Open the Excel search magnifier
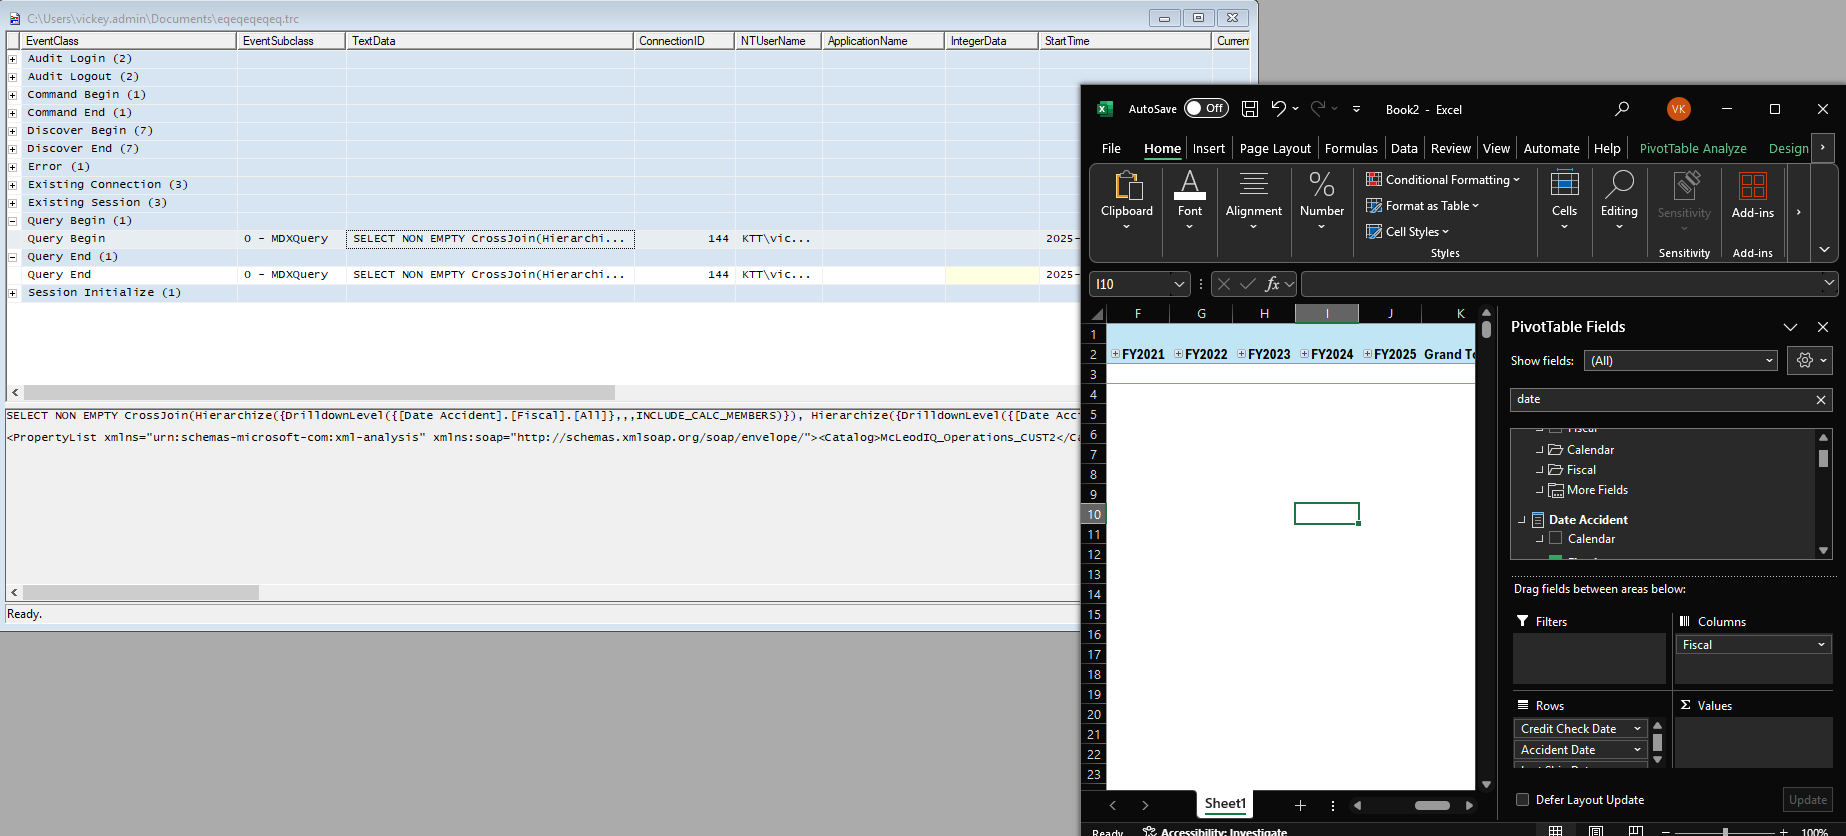Image resolution: width=1846 pixels, height=836 pixels. [x=1622, y=109]
